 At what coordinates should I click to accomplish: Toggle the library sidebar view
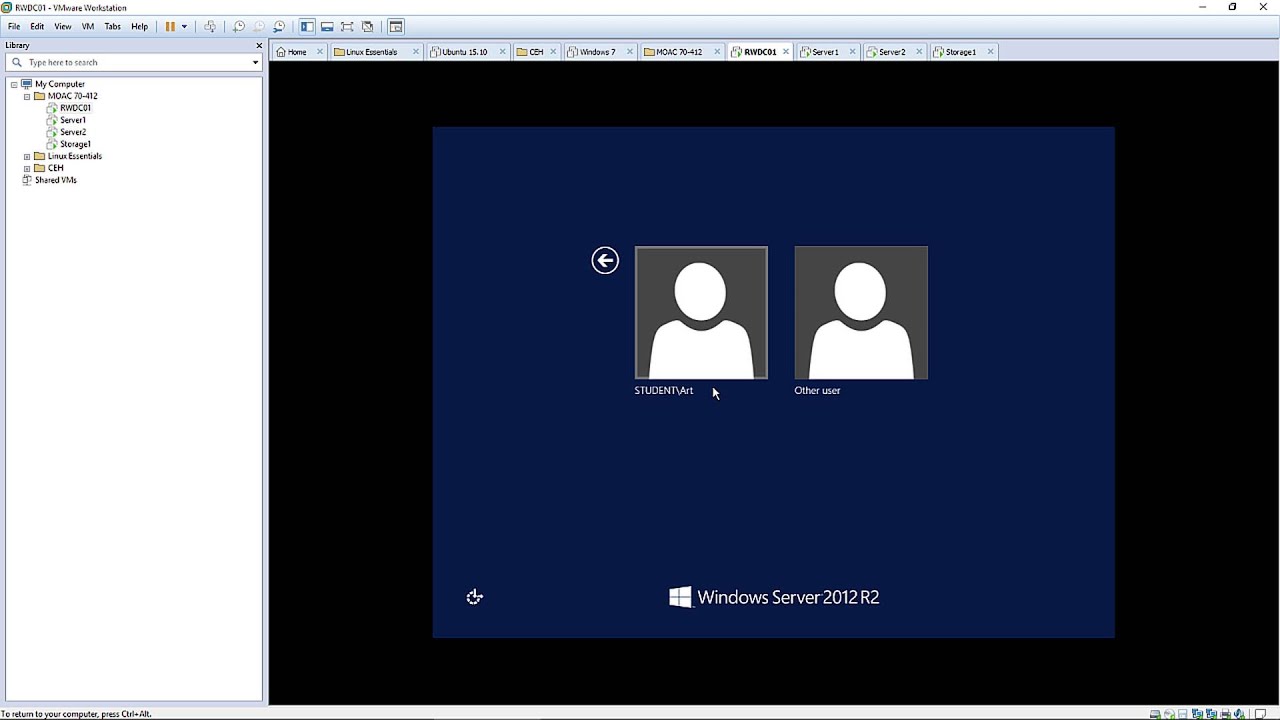coord(307,26)
